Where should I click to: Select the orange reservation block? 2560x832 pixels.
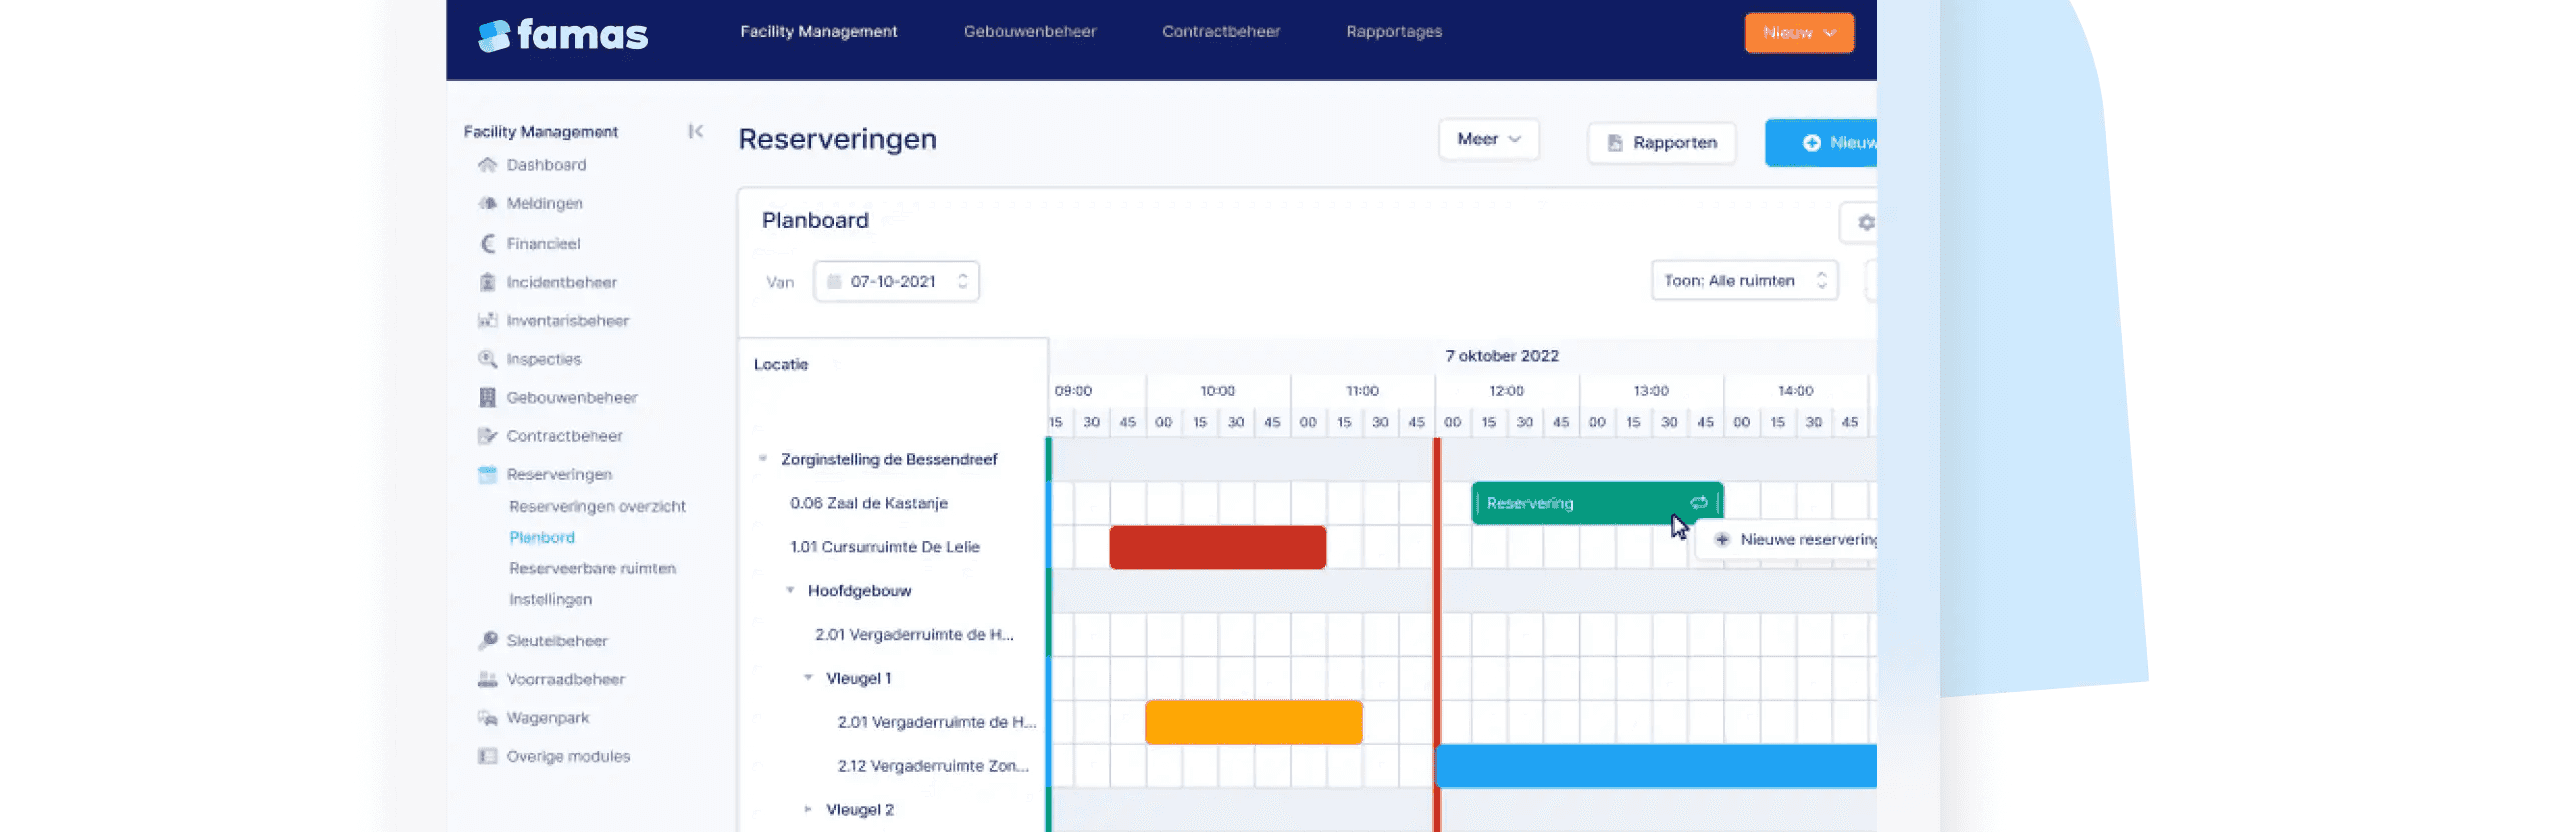tap(1253, 722)
